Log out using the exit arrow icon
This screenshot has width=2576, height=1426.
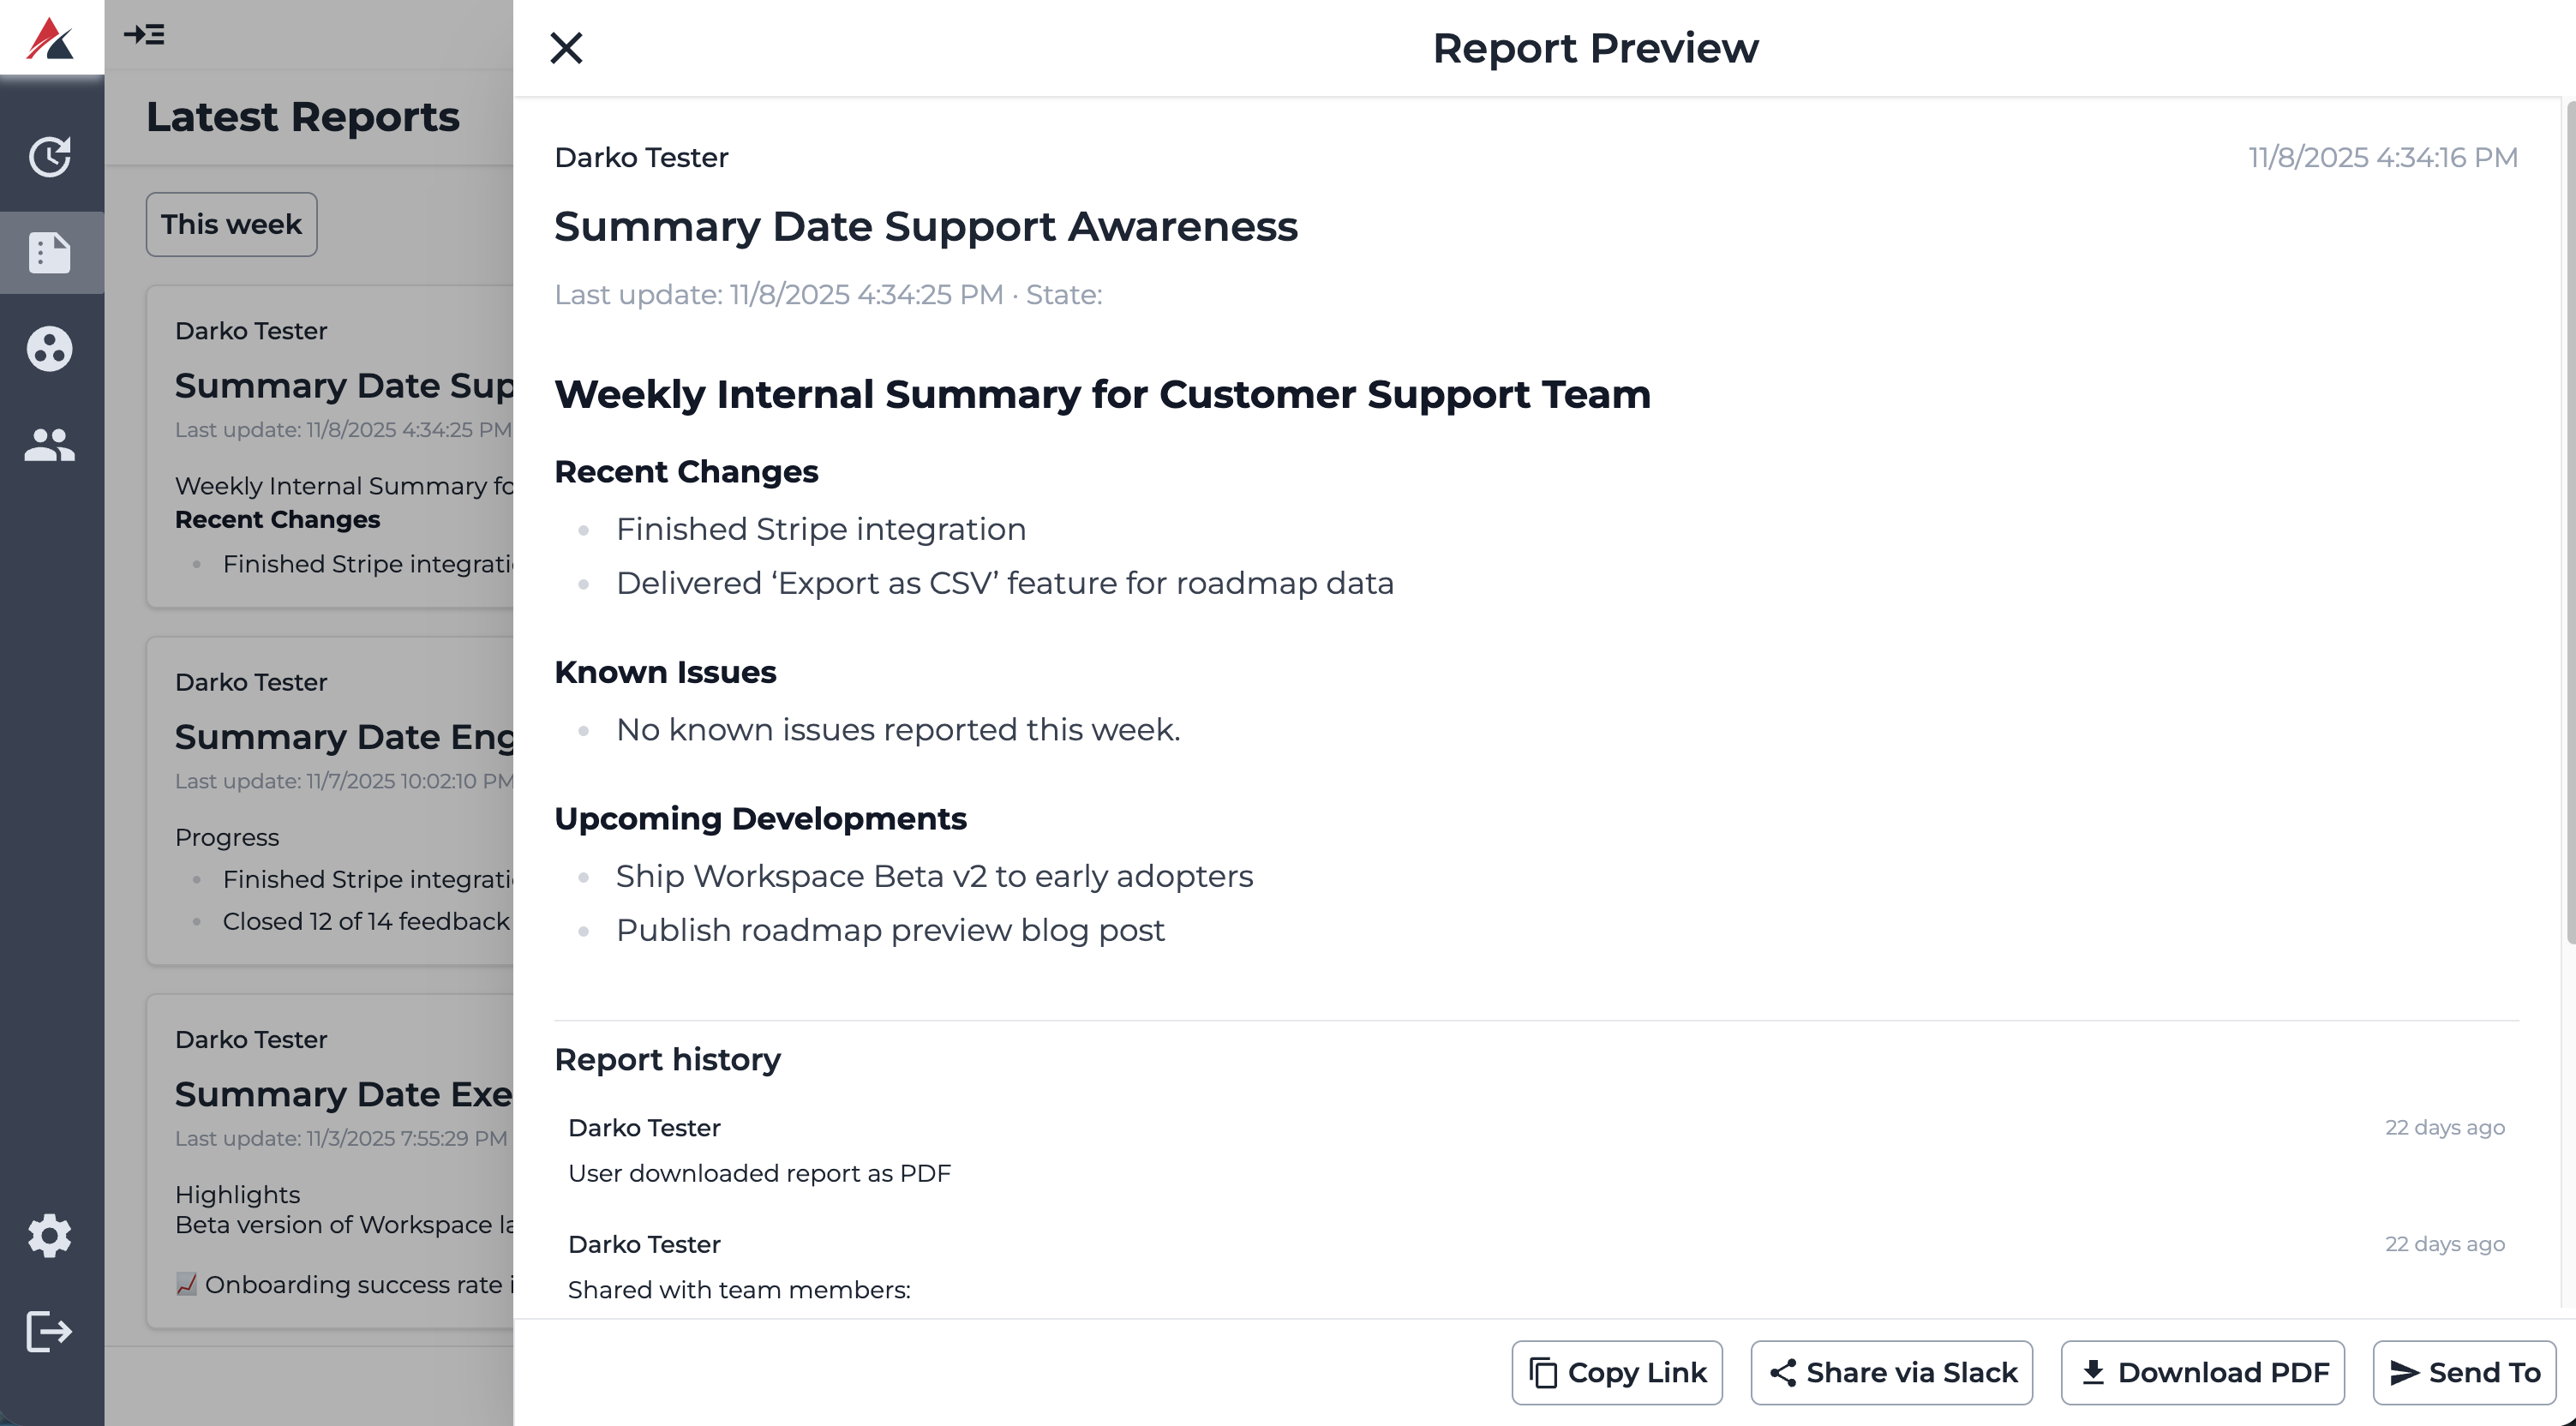(x=48, y=1331)
